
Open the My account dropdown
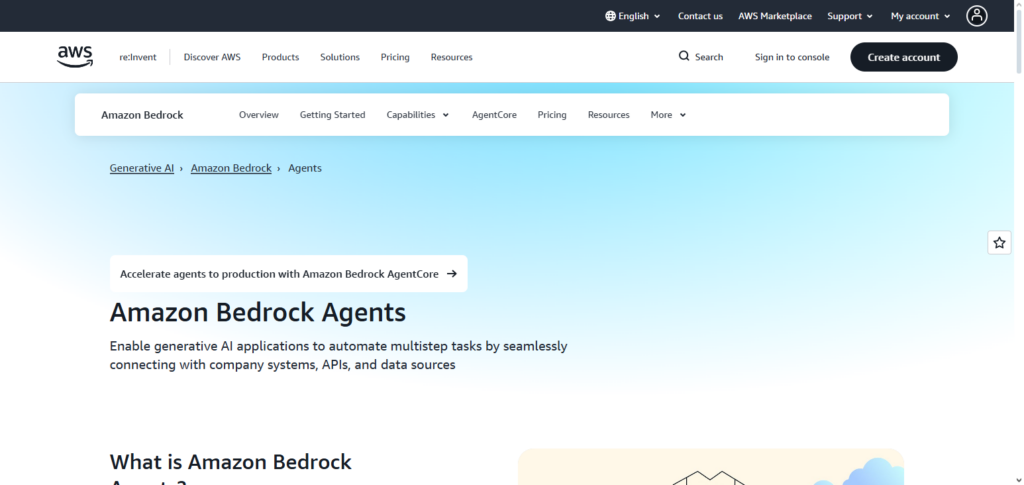click(920, 16)
